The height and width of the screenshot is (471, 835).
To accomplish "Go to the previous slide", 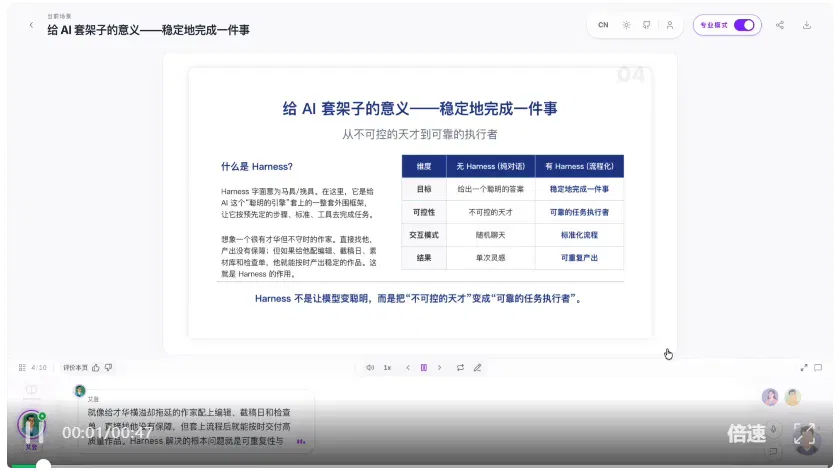I will tap(408, 368).
